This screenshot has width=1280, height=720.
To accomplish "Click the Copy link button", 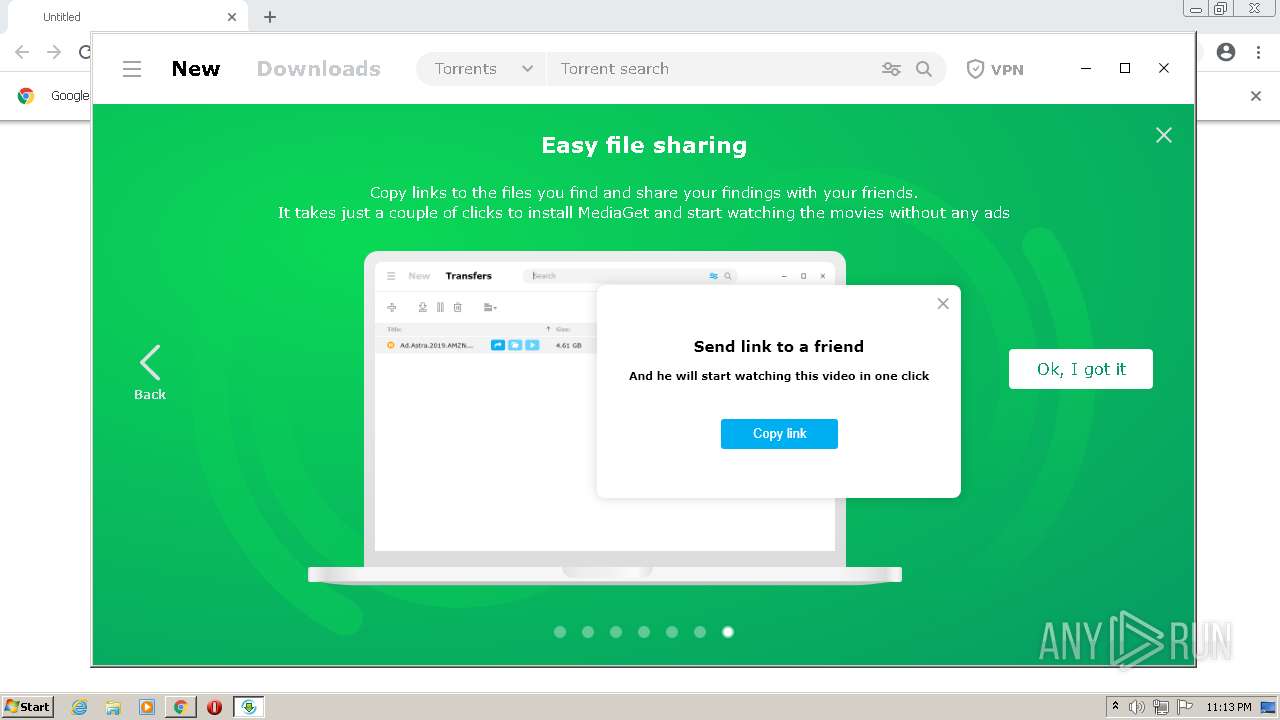I will pos(779,434).
